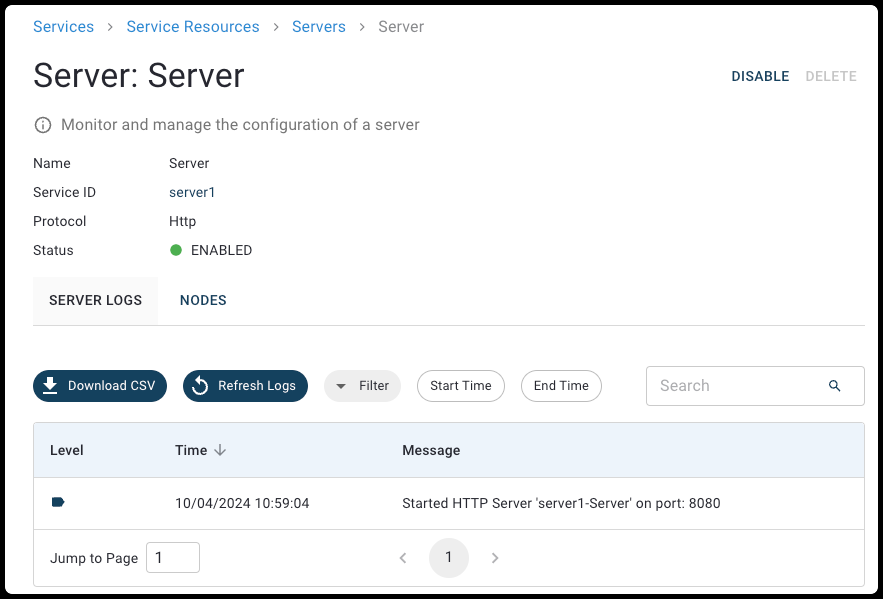Open the End Time picker
The height and width of the screenshot is (599, 883).
(561, 386)
